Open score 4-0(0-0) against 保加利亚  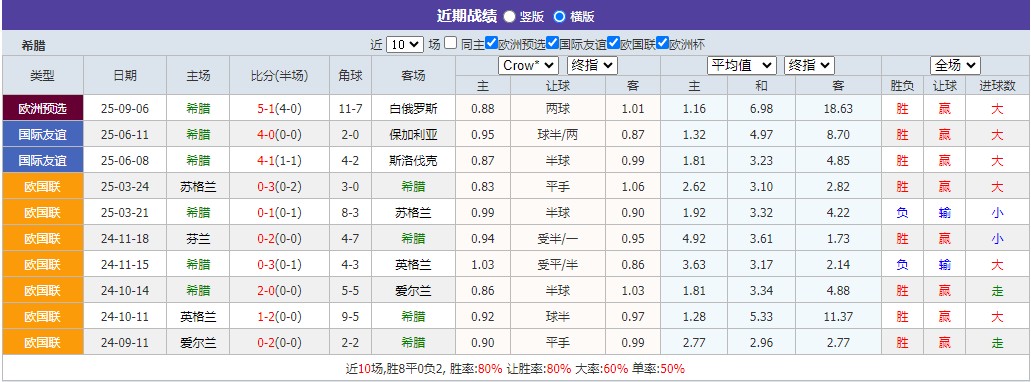[279, 135]
